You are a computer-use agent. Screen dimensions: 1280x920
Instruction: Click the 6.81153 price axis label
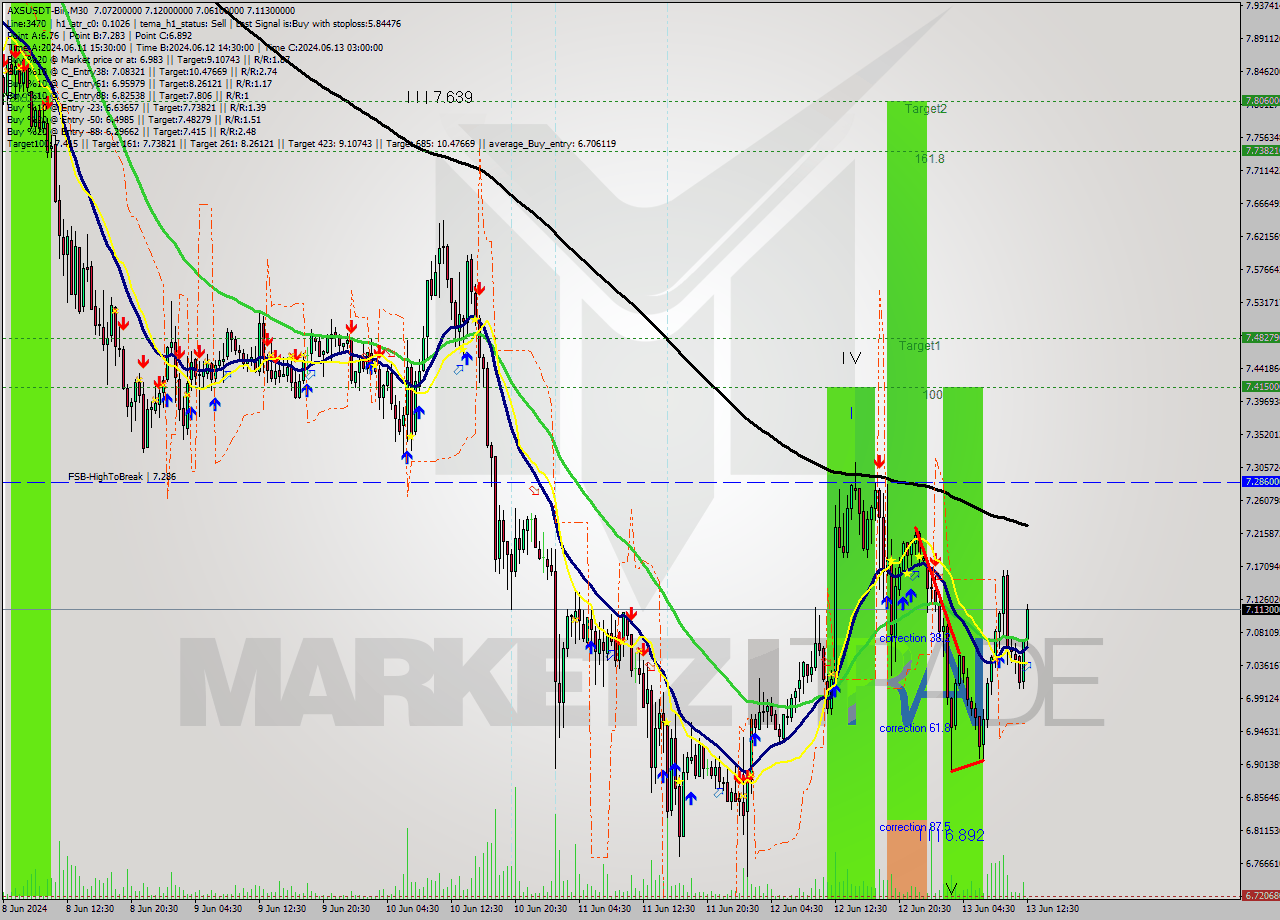point(1261,830)
